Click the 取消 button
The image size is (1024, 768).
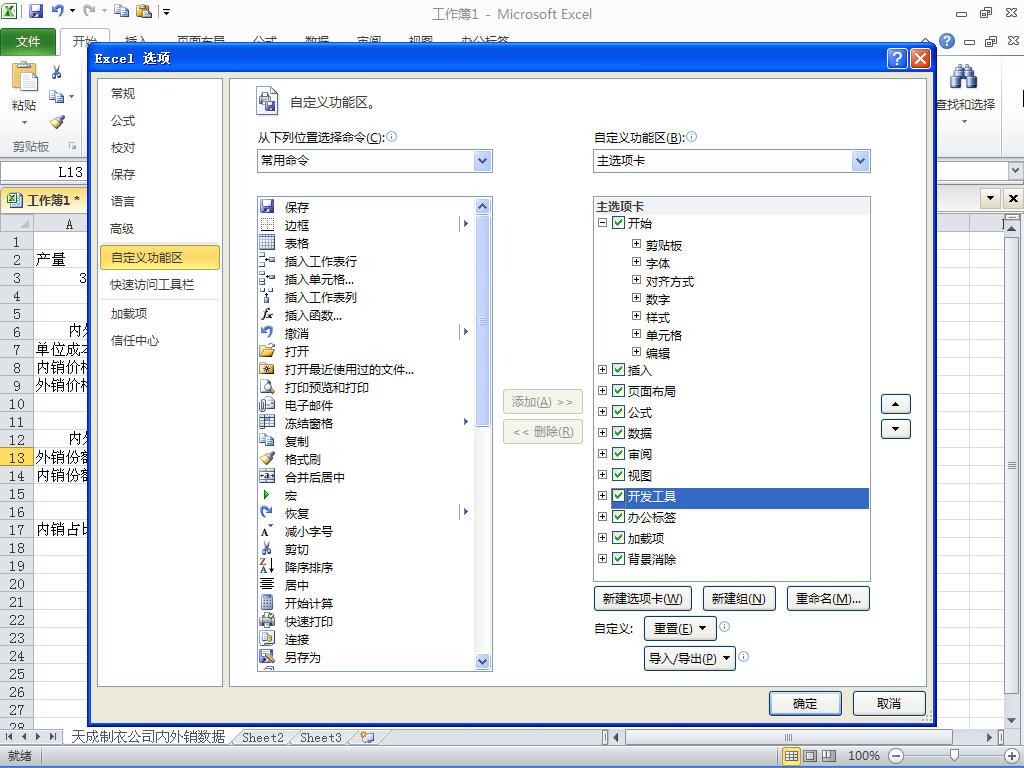point(889,703)
